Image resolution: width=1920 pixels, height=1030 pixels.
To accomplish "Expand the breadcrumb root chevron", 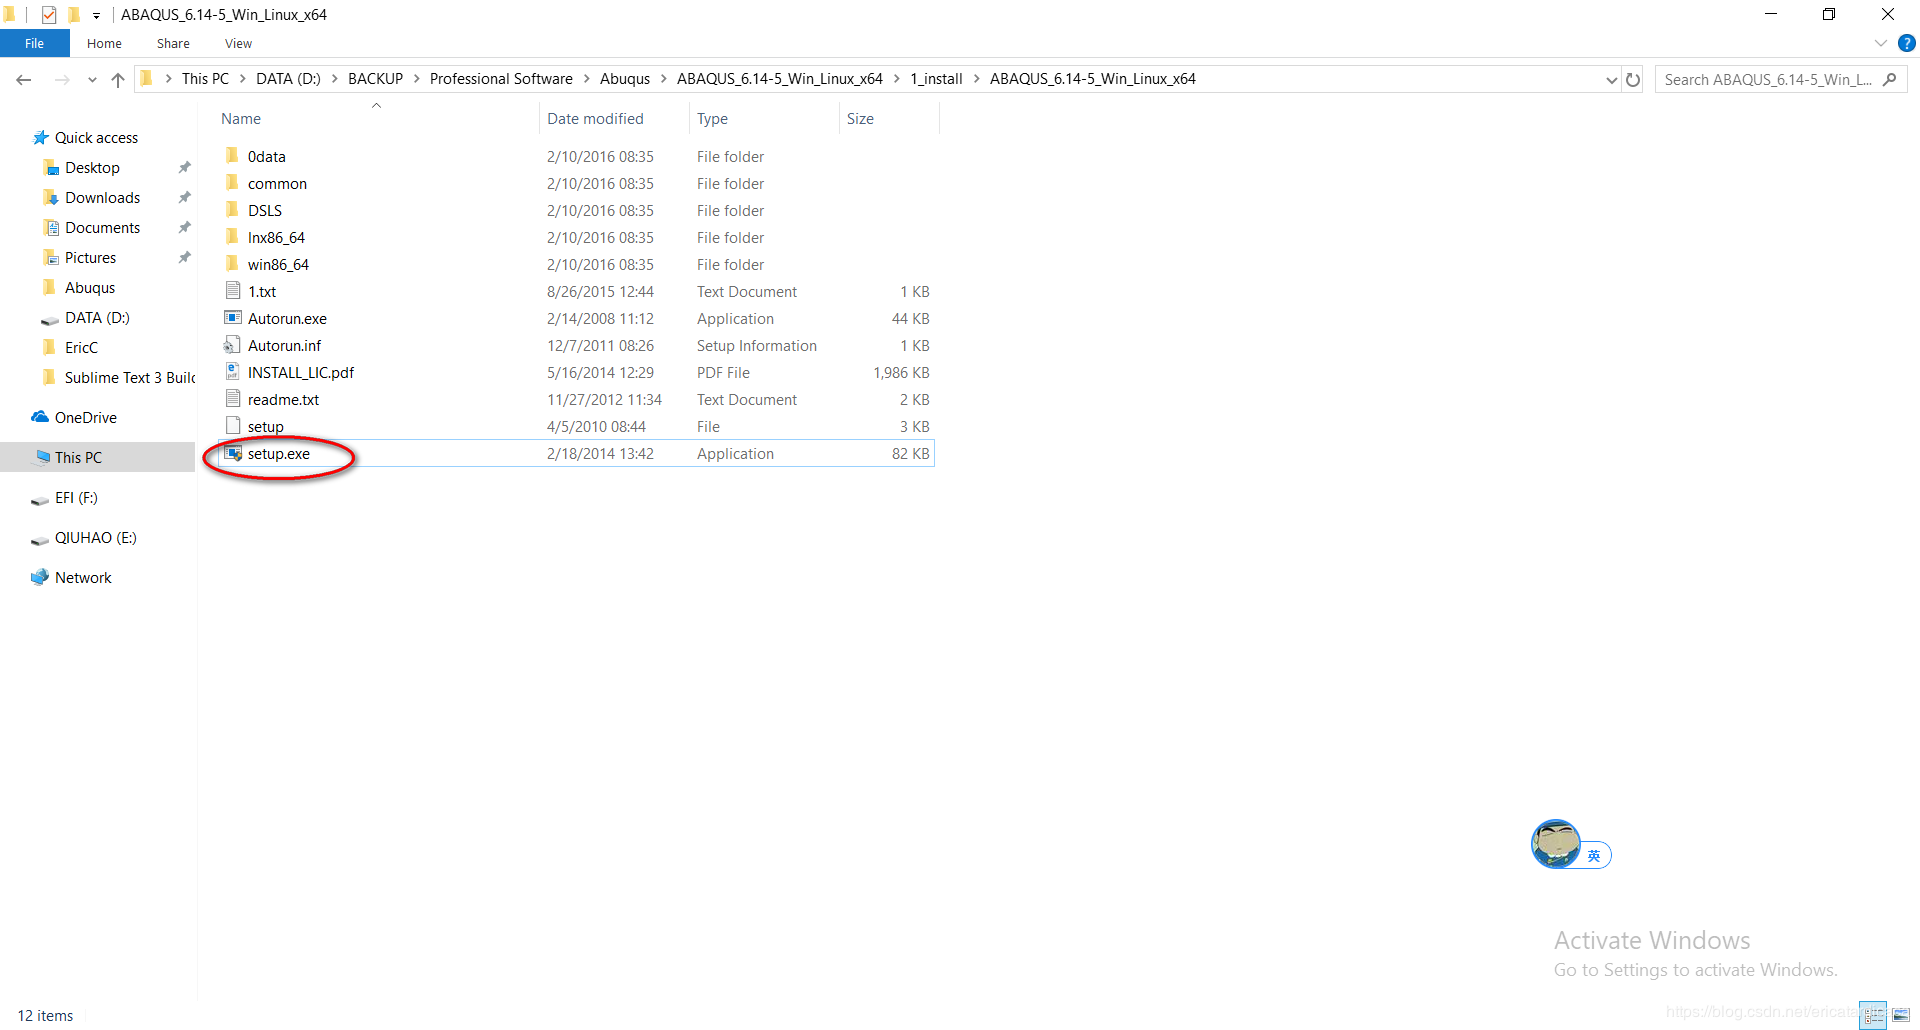I will 168,79.
